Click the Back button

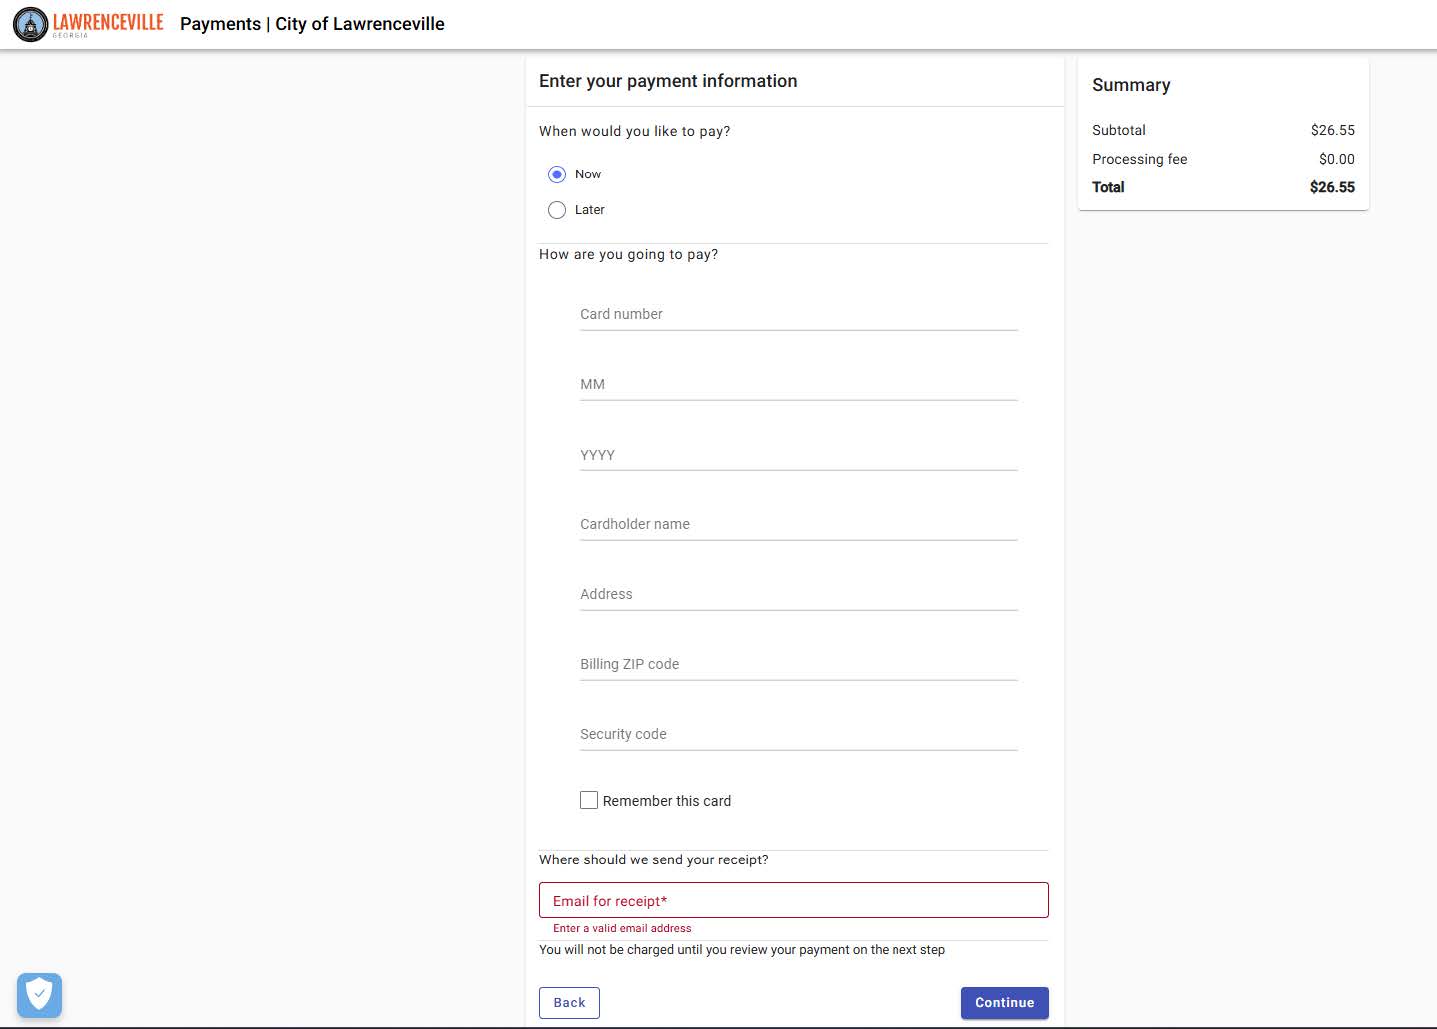(x=568, y=1002)
